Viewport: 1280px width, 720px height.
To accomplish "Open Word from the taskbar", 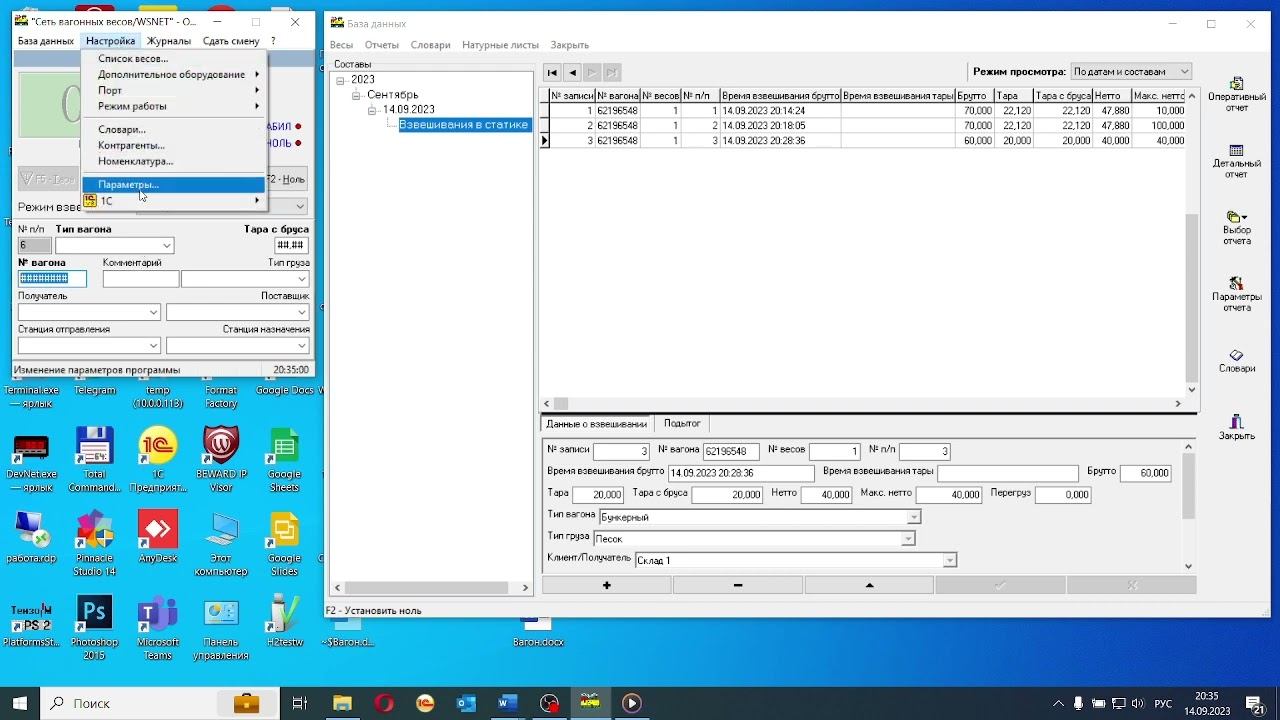I will [x=507, y=703].
